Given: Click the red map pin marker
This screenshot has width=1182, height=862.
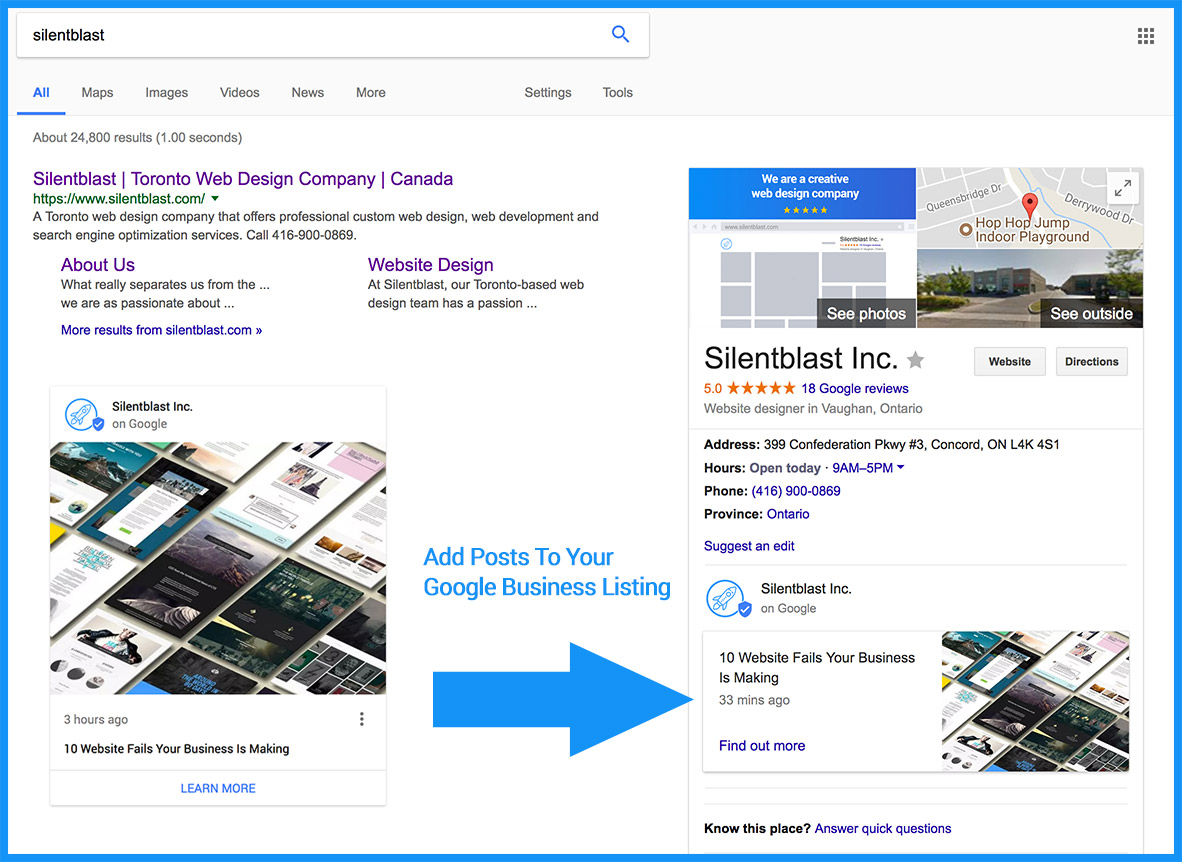Looking at the screenshot, I should tap(1030, 207).
